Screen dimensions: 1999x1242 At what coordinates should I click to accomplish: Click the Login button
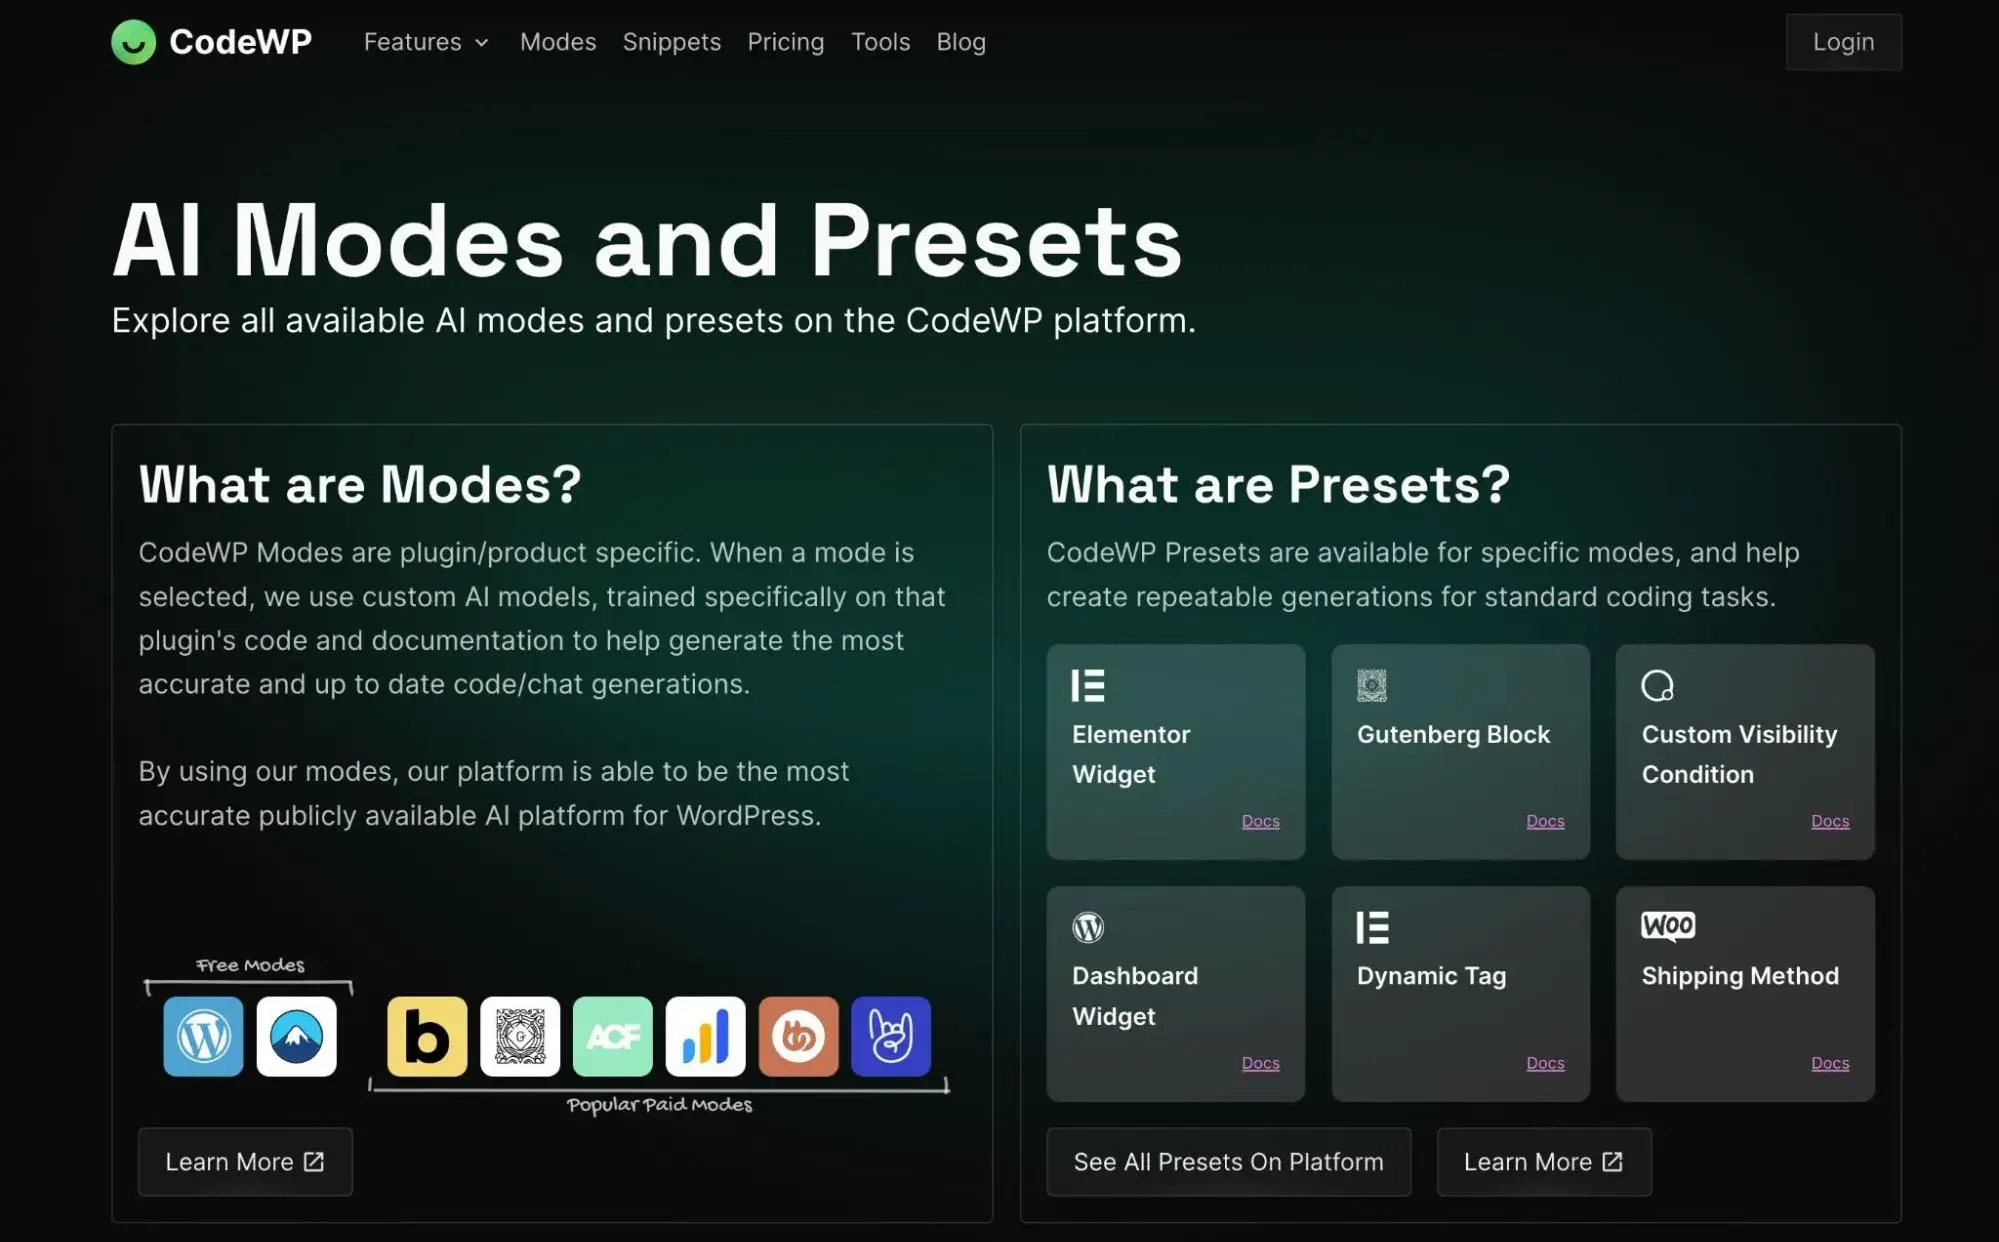tap(1842, 42)
